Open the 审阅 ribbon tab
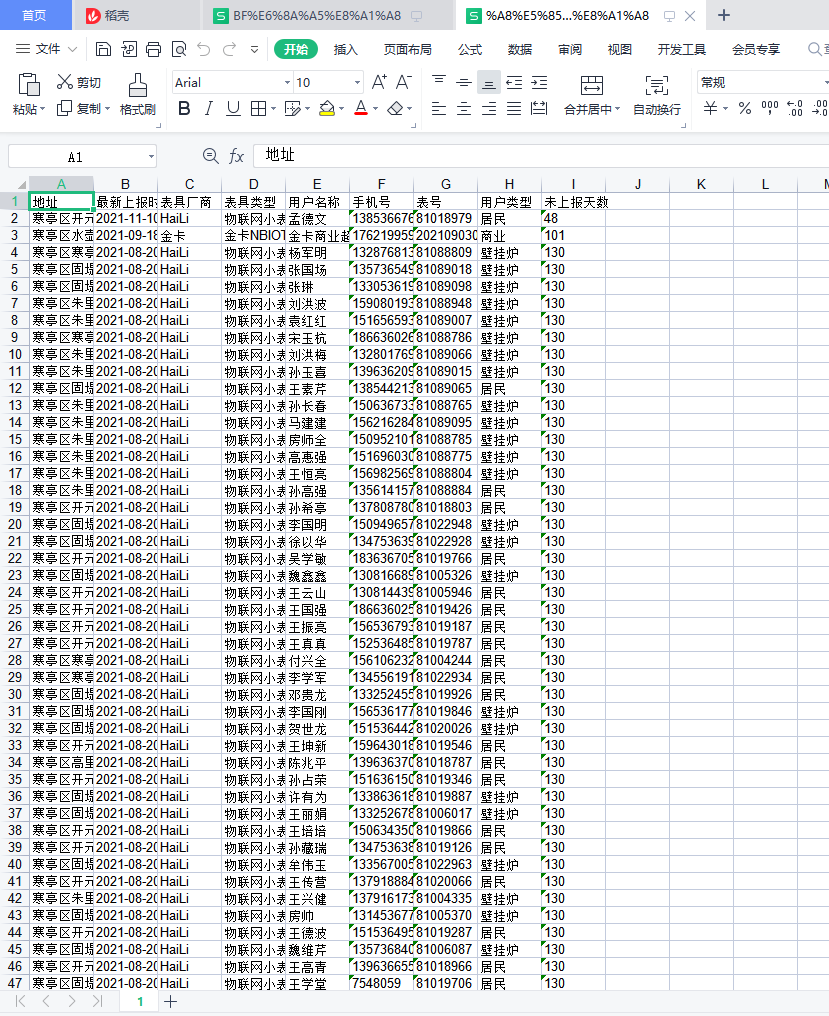This screenshot has width=829, height=1016. (x=570, y=49)
